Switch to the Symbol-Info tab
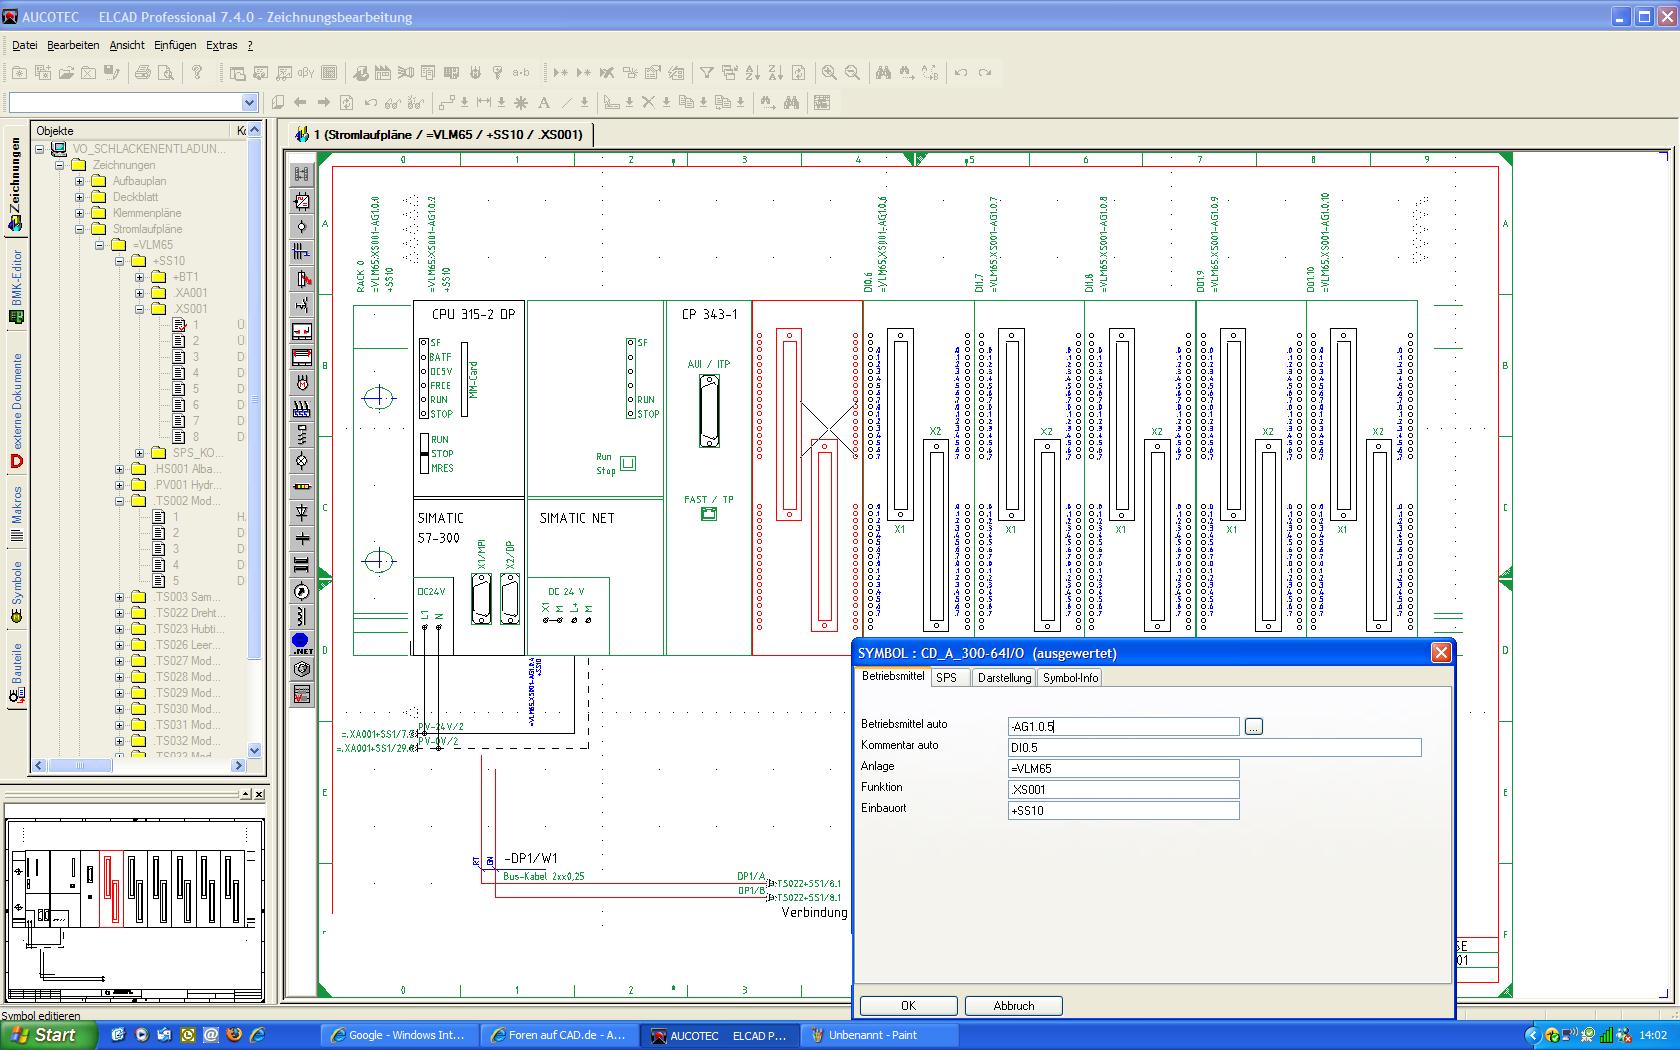 coord(1070,677)
